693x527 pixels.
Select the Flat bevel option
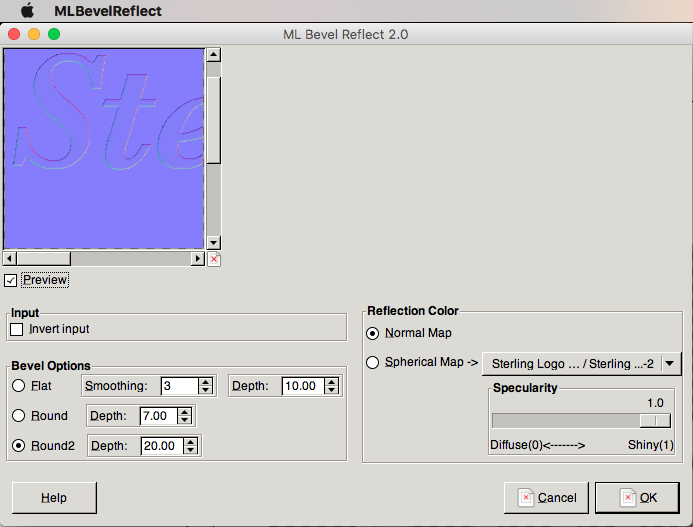[x=19, y=386]
